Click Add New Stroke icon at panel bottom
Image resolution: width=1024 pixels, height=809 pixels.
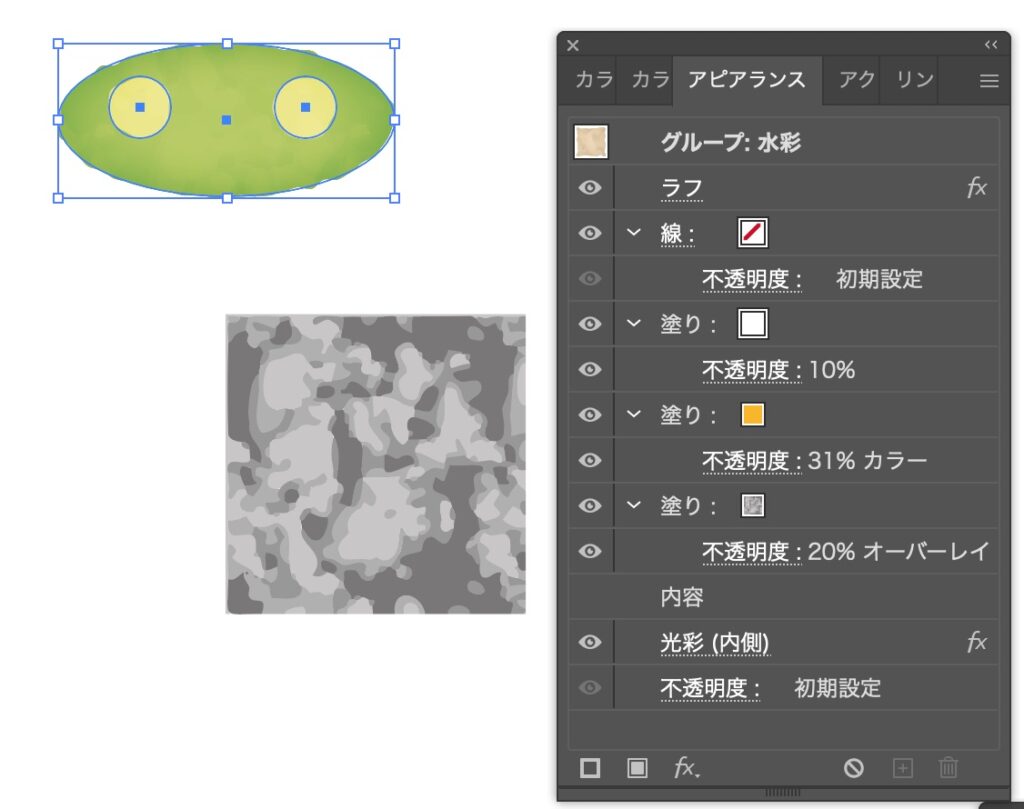coord(590,768)
